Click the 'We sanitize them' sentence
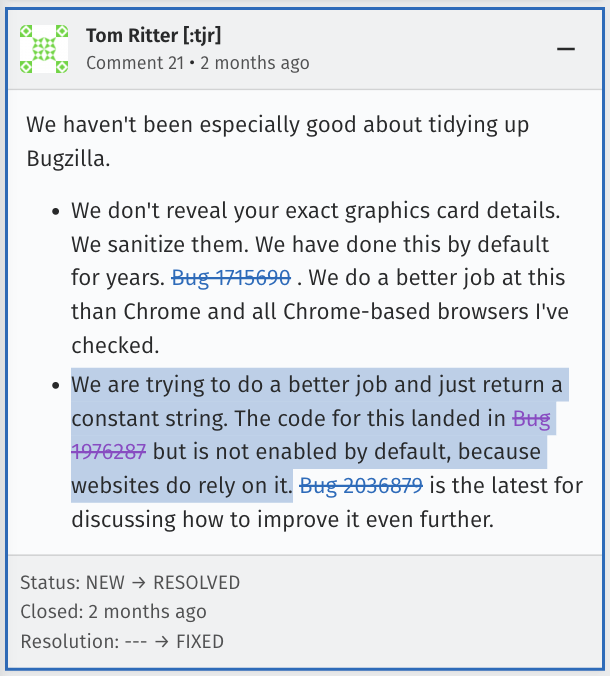The width and height of the screenshot is (610, 676). 160,244
